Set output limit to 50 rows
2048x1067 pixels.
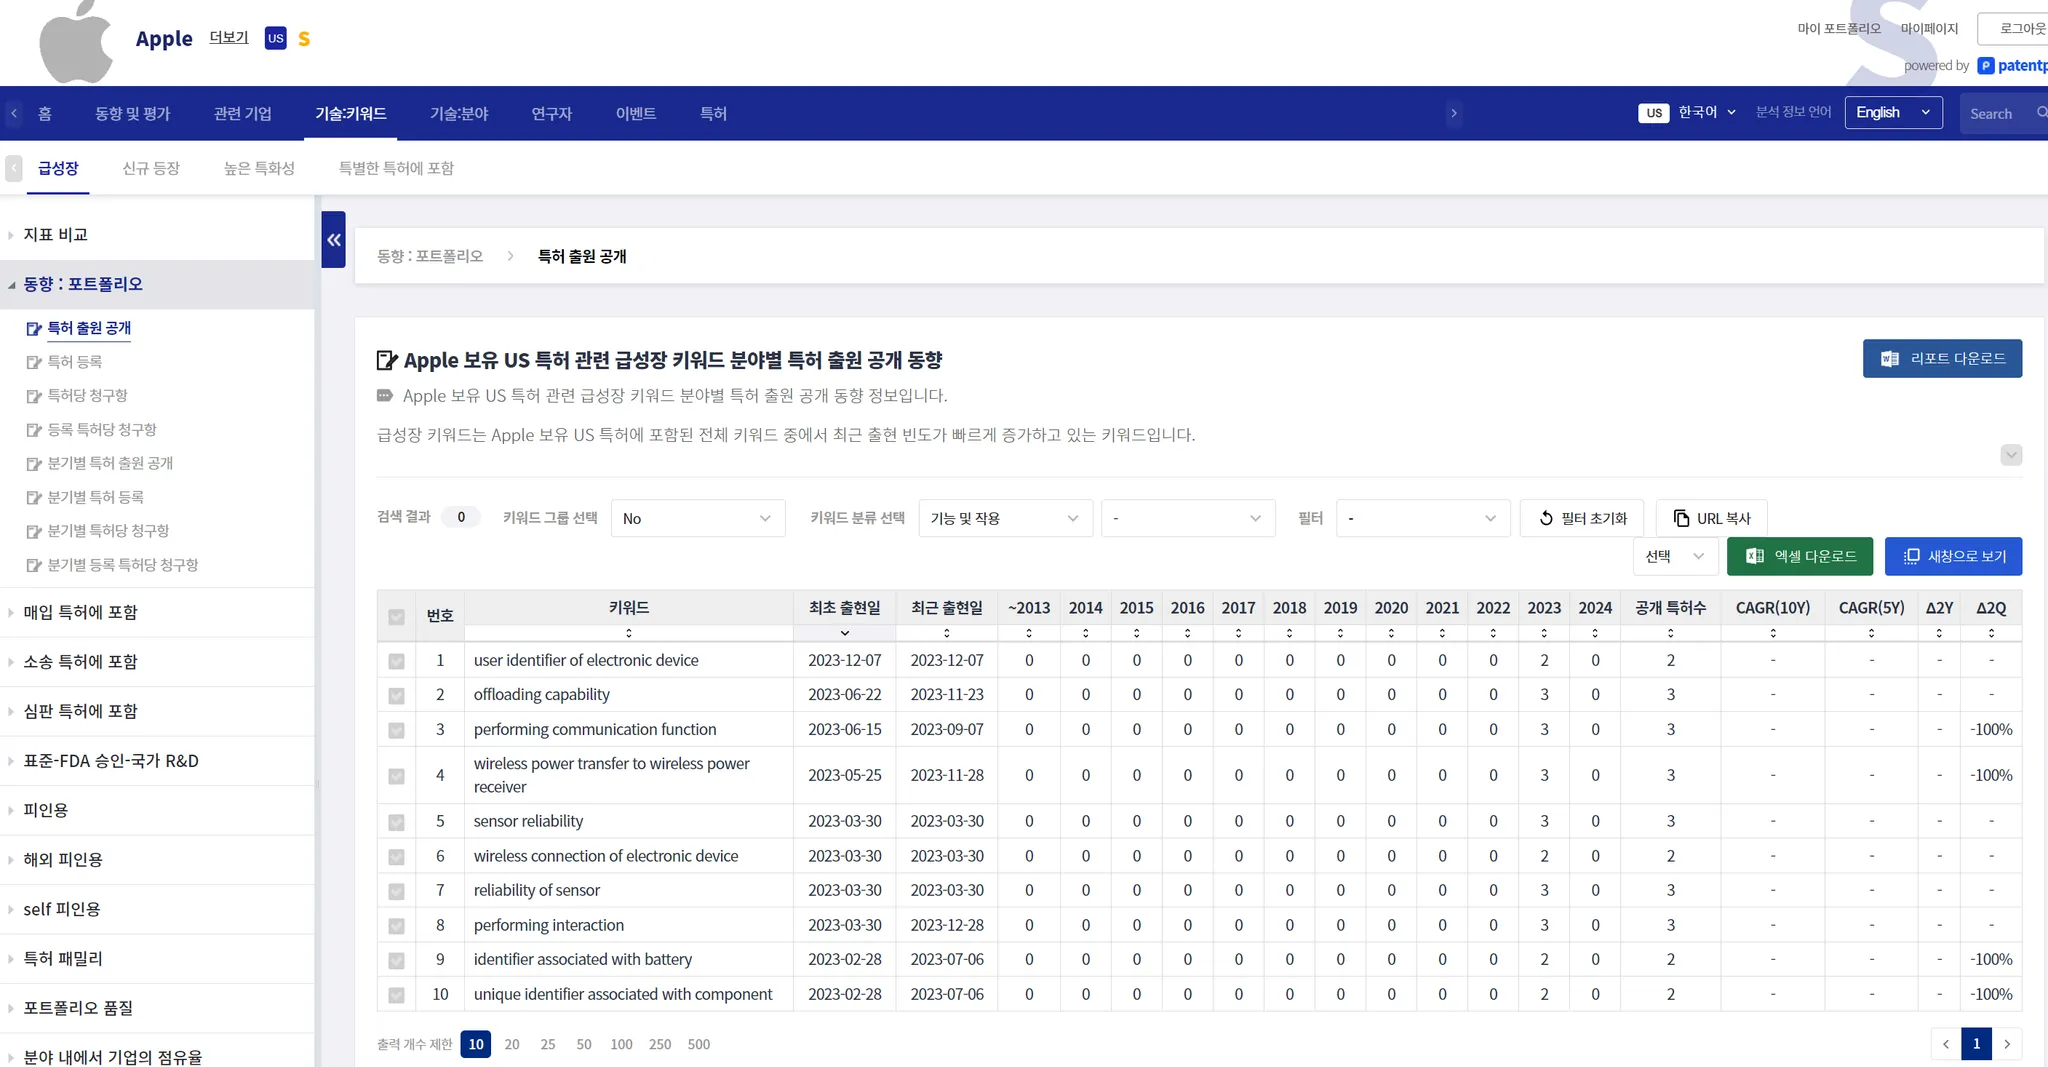point(584,1044)
